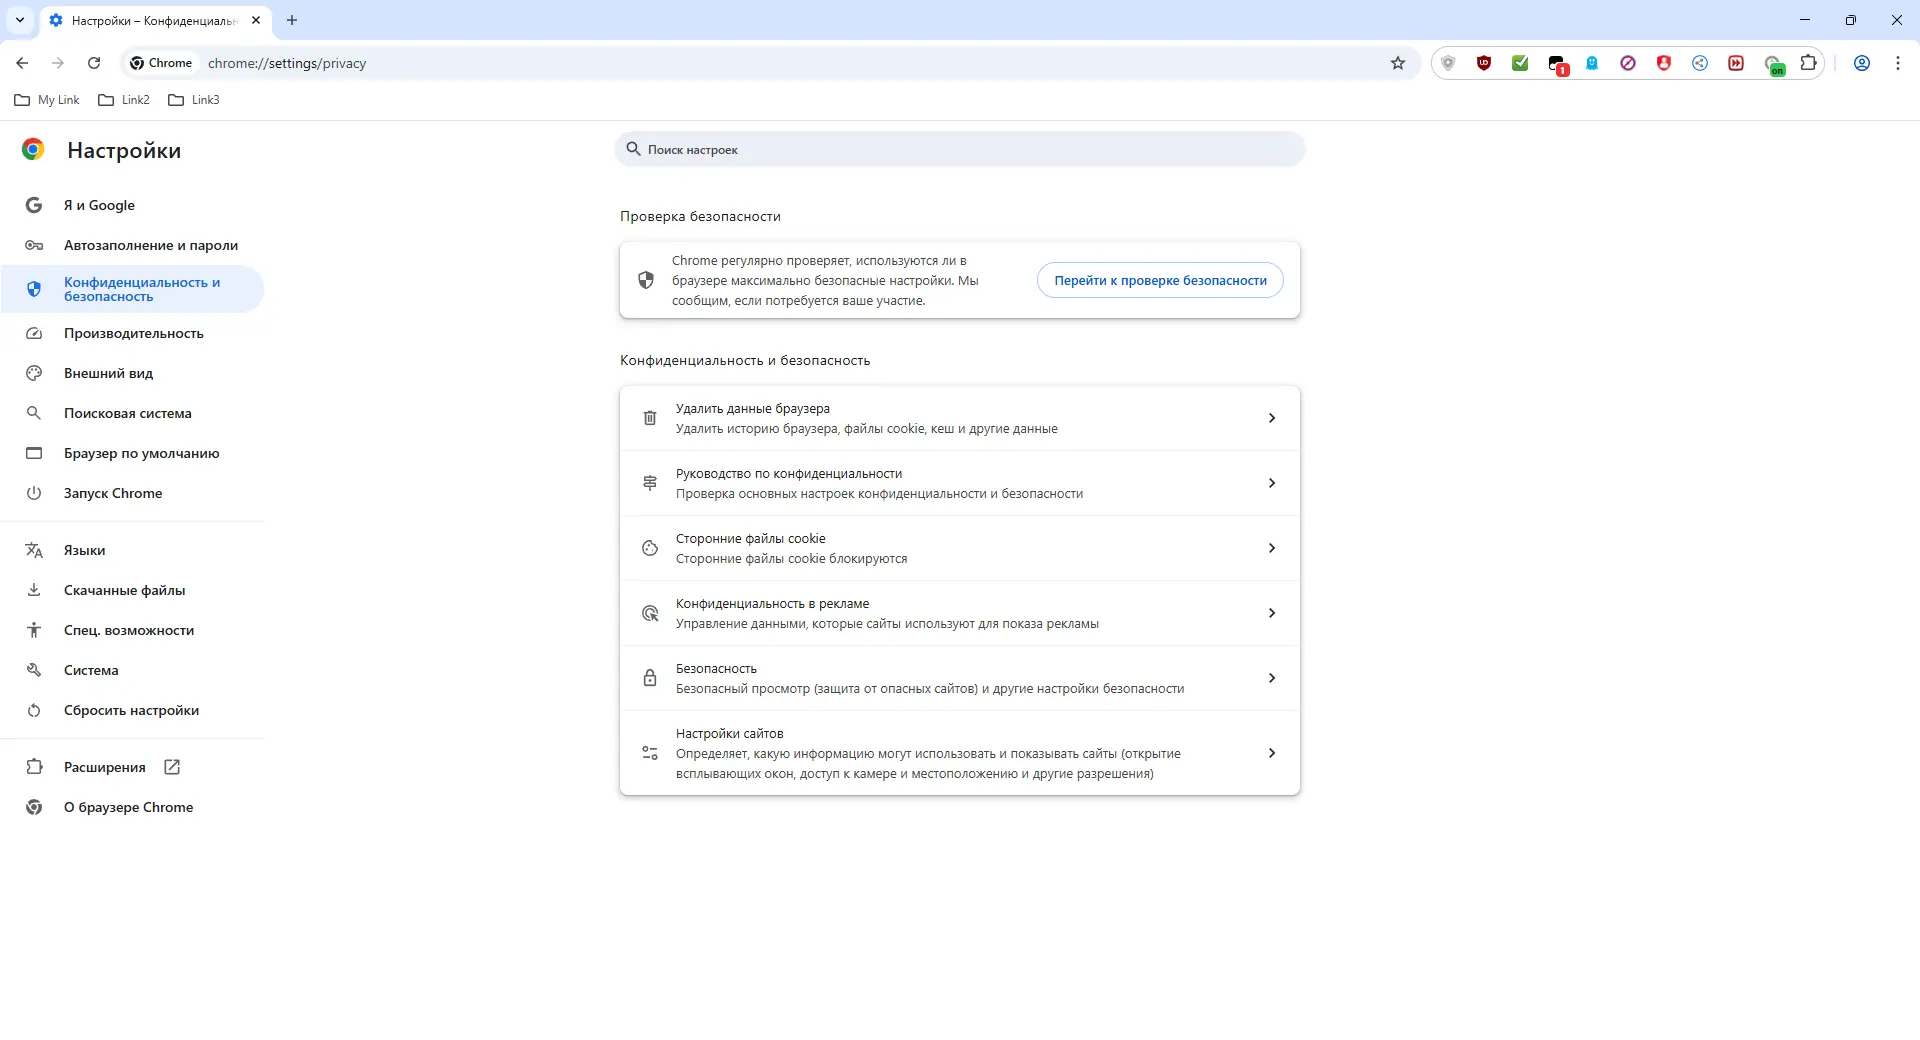
Task: Open the My Link bookmarks folder
Action: point(46,99)
